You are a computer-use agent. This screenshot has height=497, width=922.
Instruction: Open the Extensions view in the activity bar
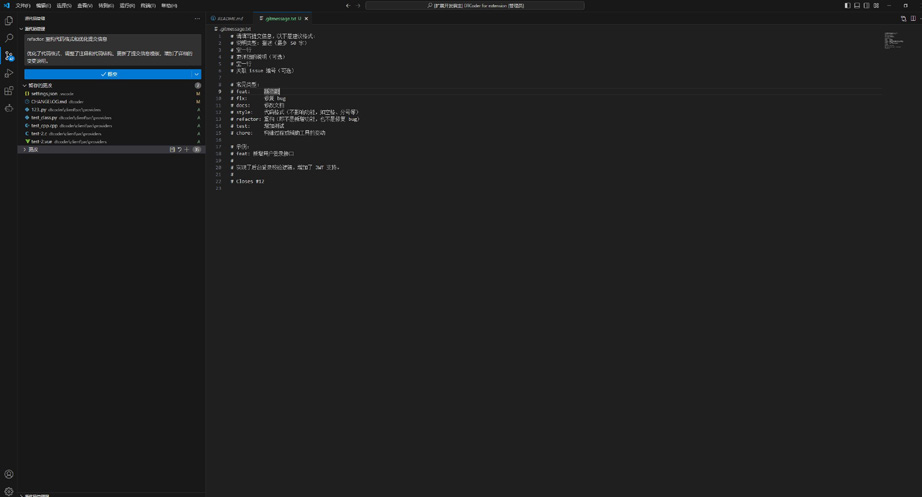(9, 90)
